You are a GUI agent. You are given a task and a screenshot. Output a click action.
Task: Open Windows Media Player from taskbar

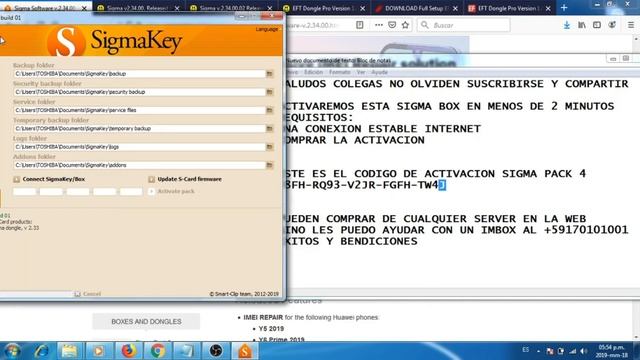click(x=98, y=351)
